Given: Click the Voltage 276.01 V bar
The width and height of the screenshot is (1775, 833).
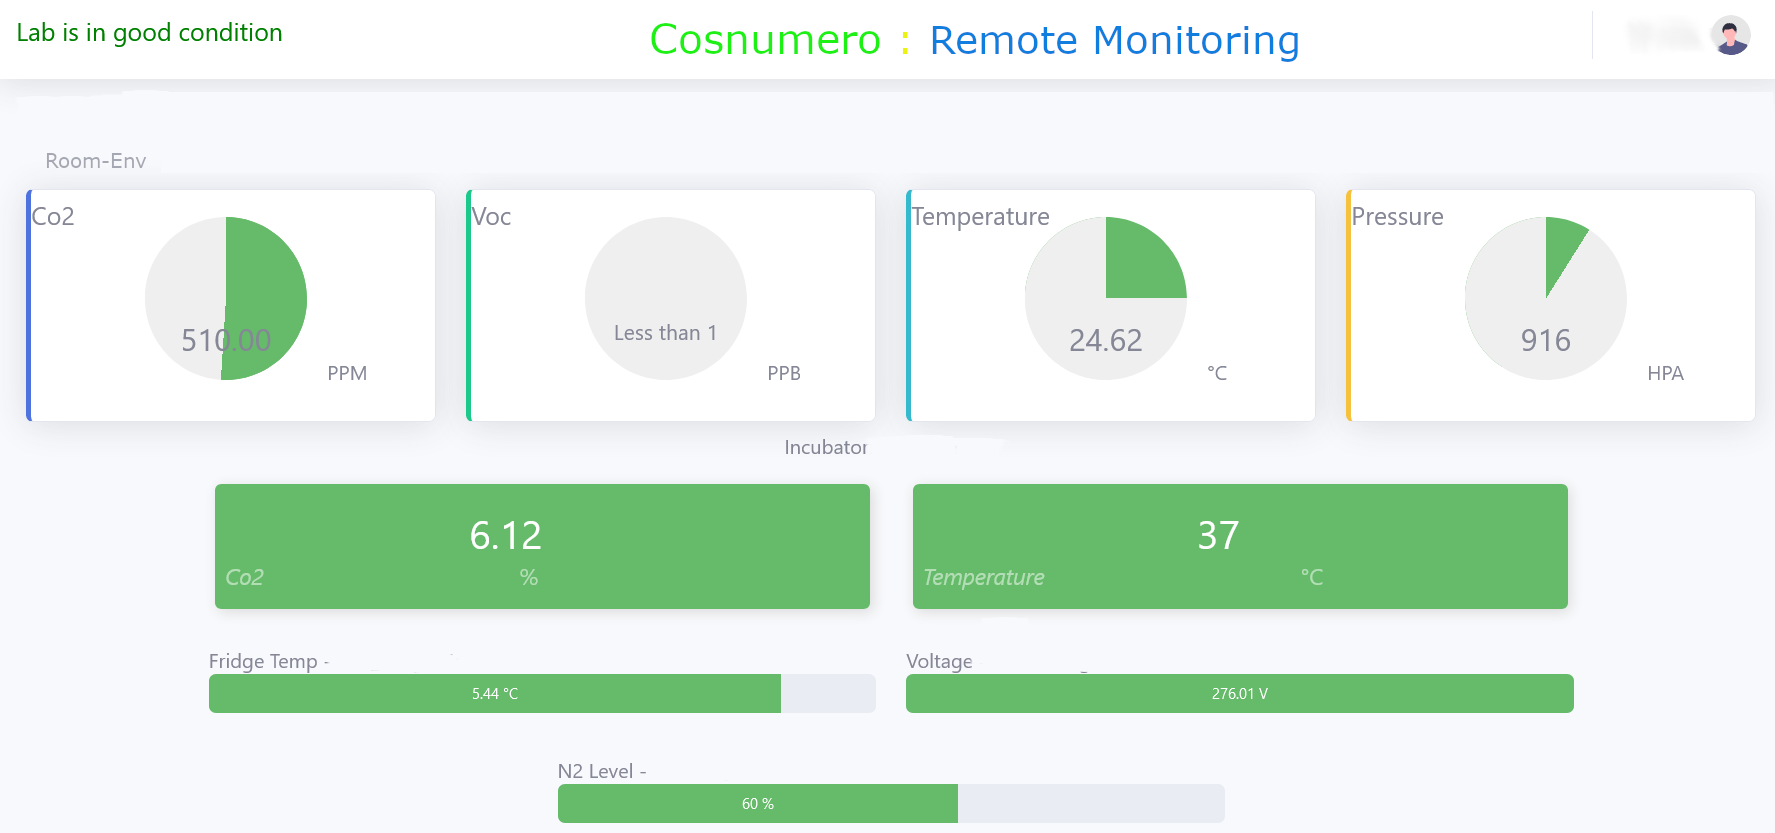Looking at the screenshot, I should 1239,694.
